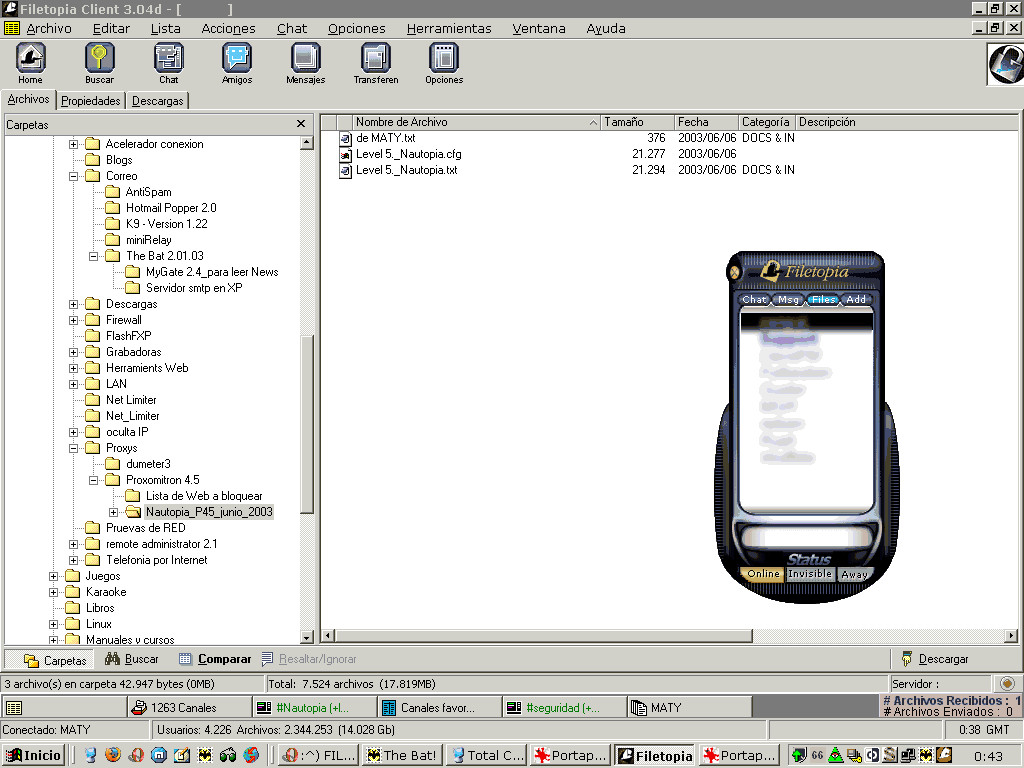This screenshot has height=768, width=1024.
Task: Switch skin panel to Msg
Action: (x=788, y=299)
